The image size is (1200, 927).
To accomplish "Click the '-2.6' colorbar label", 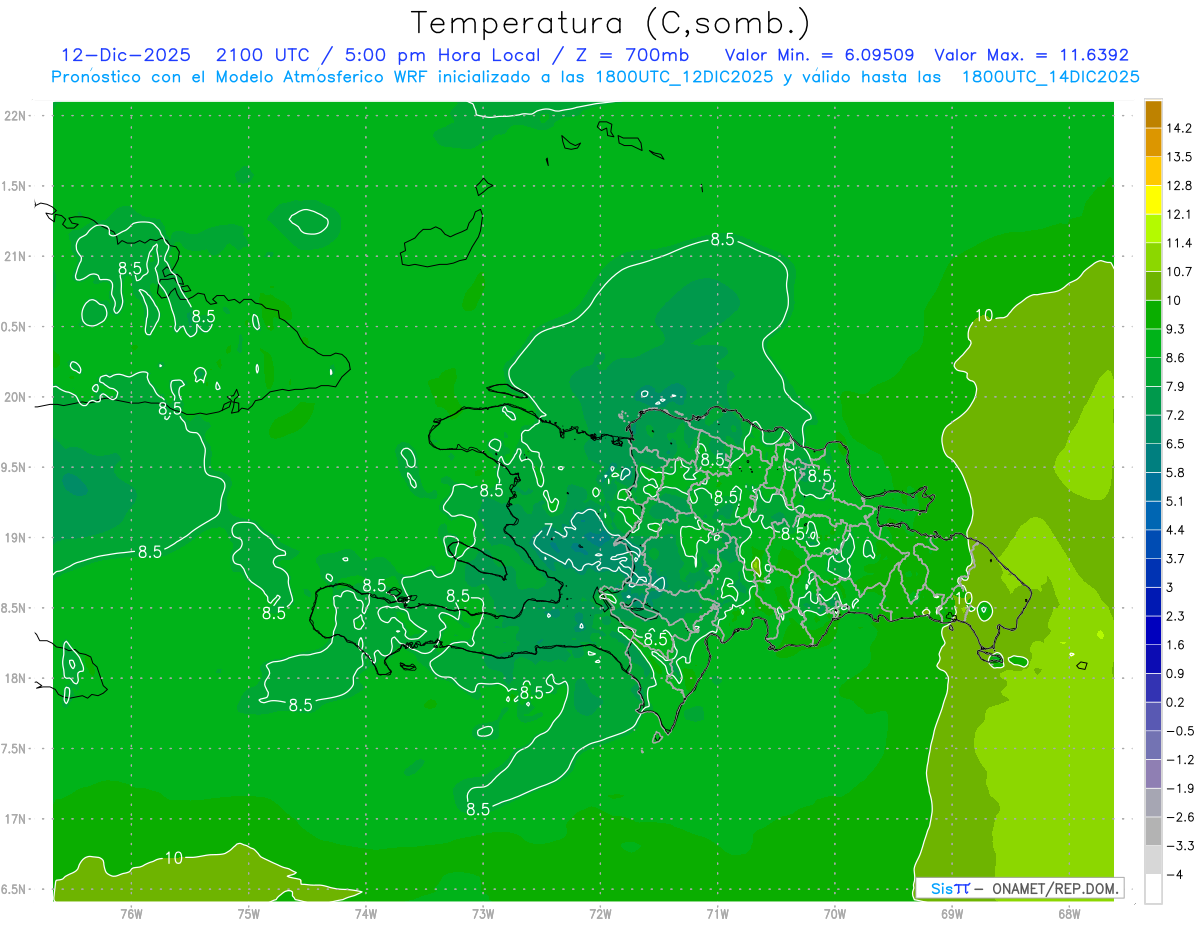I will (1179, 817).
